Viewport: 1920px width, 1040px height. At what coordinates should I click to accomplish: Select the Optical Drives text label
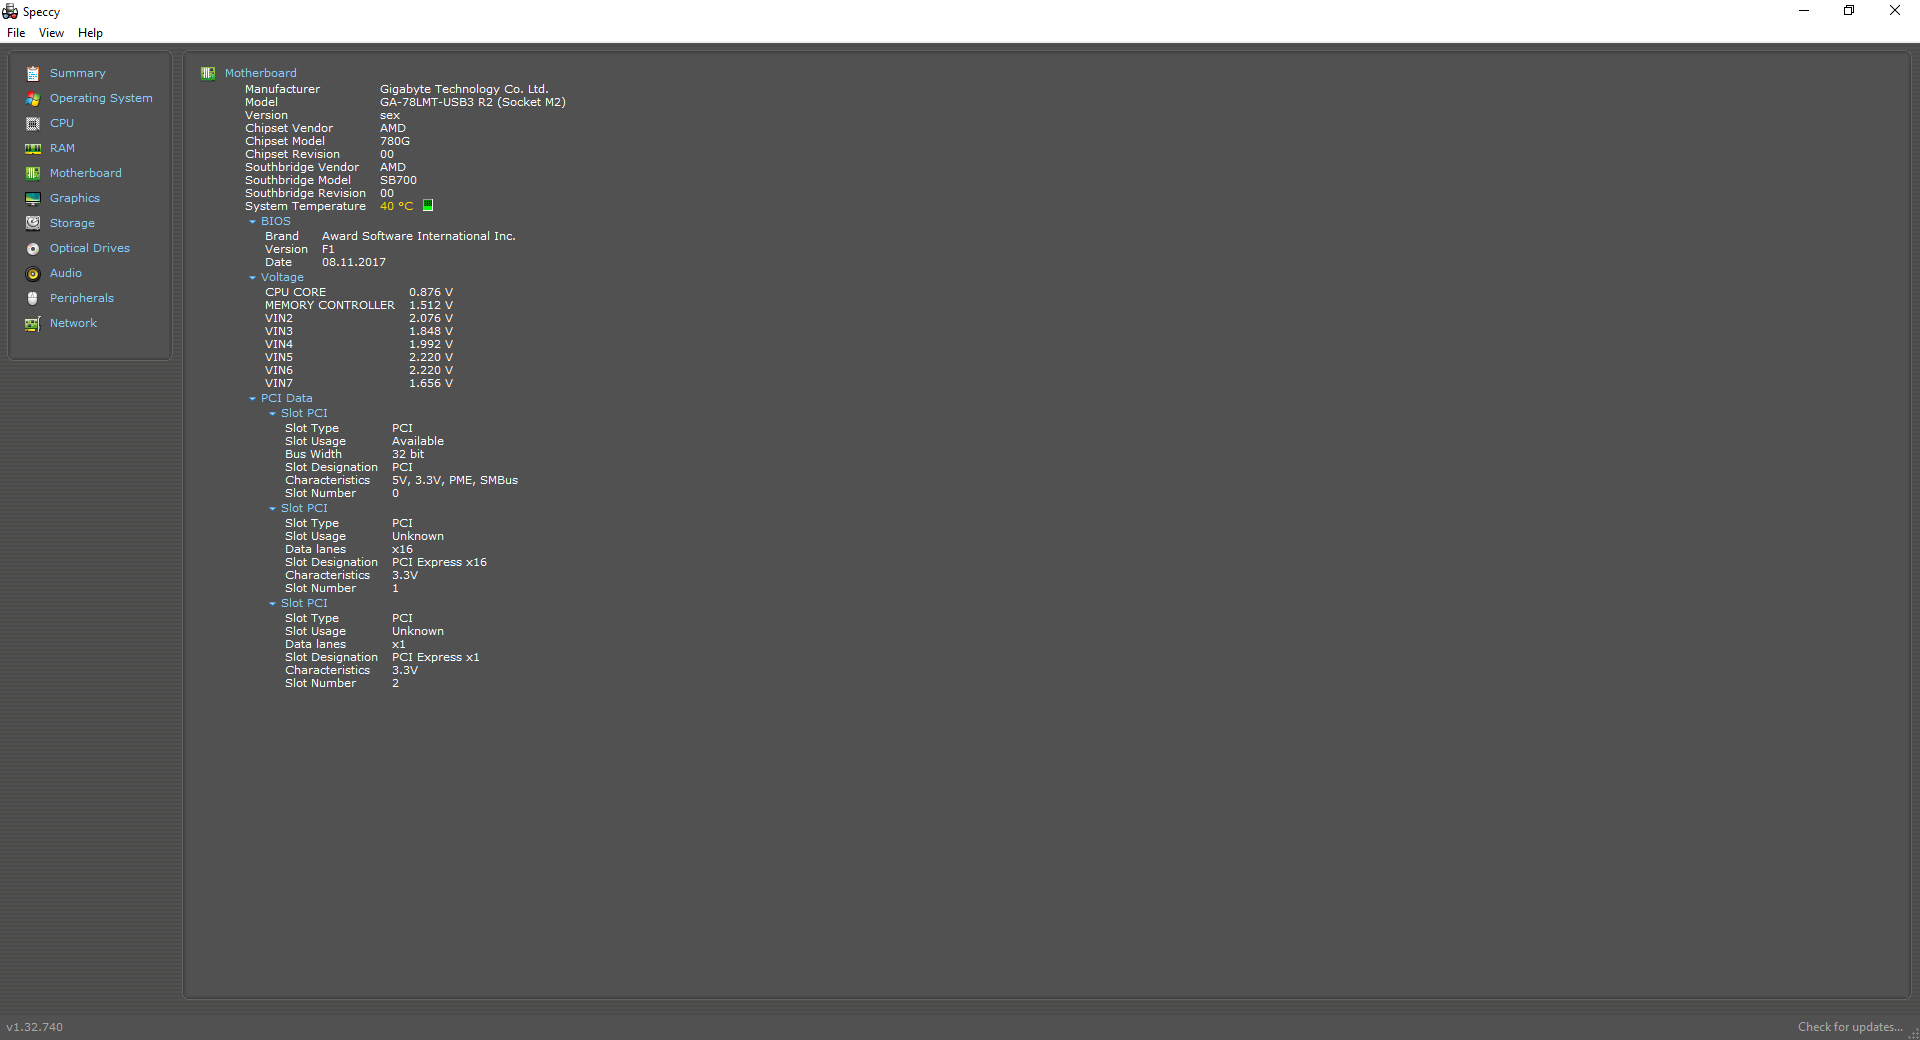pyautogui.click(x=90, y=248)
